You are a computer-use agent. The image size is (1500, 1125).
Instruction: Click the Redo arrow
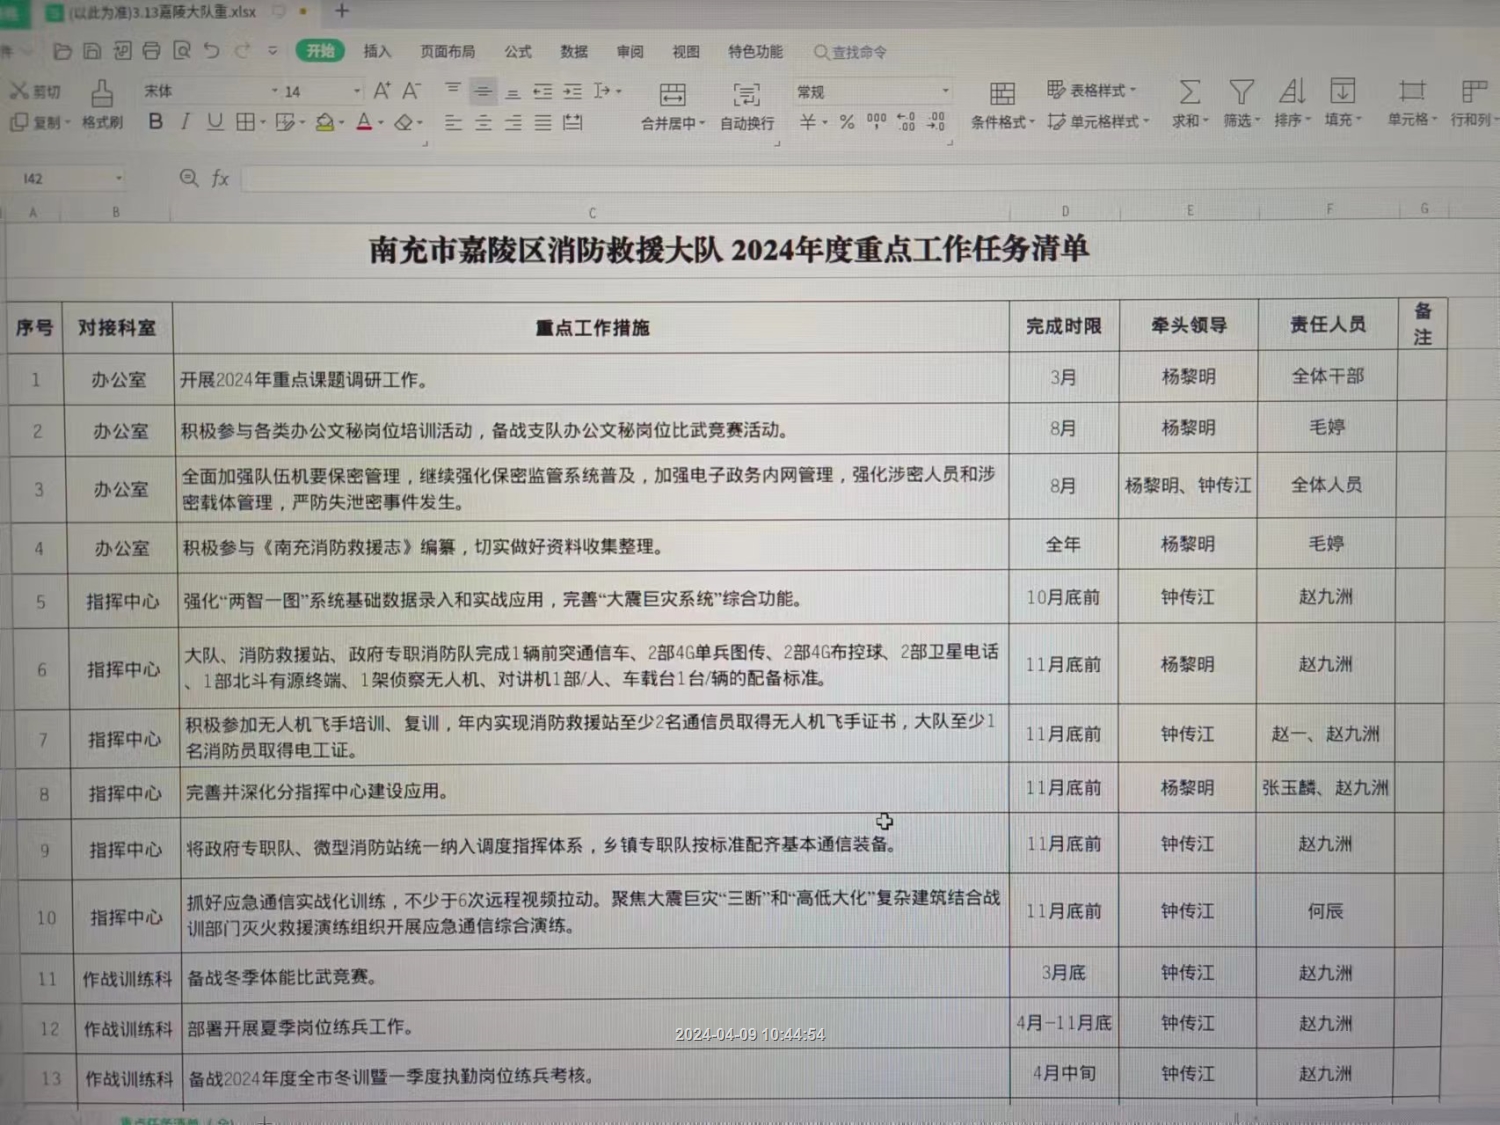tap(242, 51)
